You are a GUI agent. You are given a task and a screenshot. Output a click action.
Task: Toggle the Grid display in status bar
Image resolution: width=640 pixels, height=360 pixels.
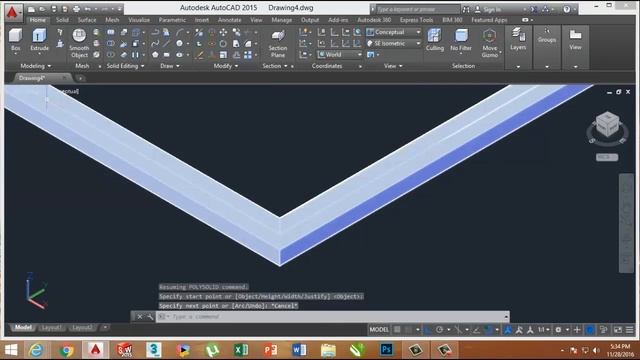(397, 329)
